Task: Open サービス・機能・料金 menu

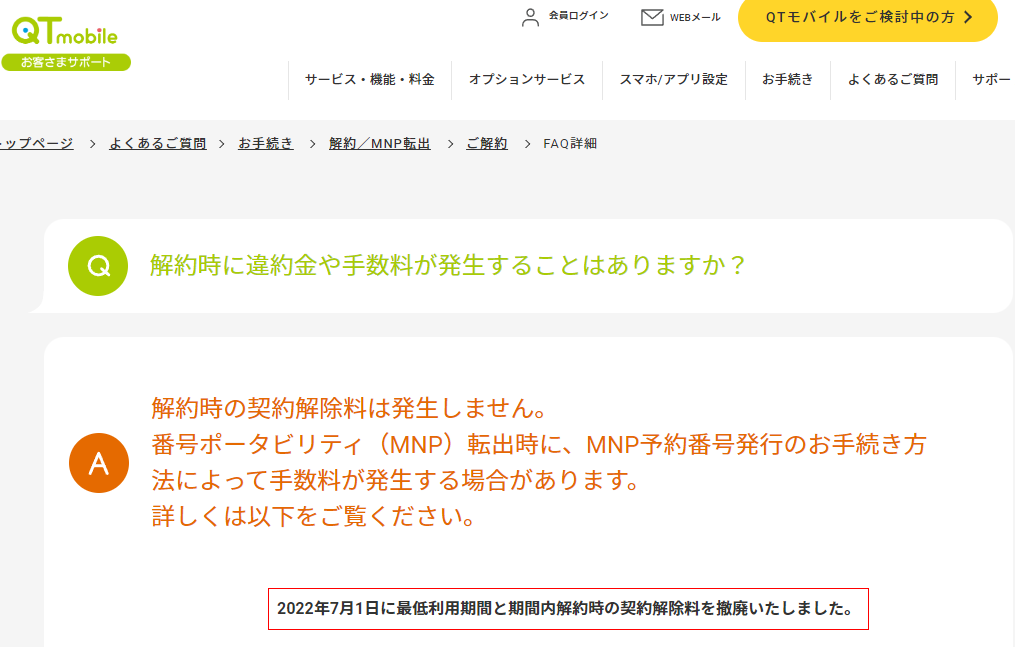Action: [x=370, y=80]
